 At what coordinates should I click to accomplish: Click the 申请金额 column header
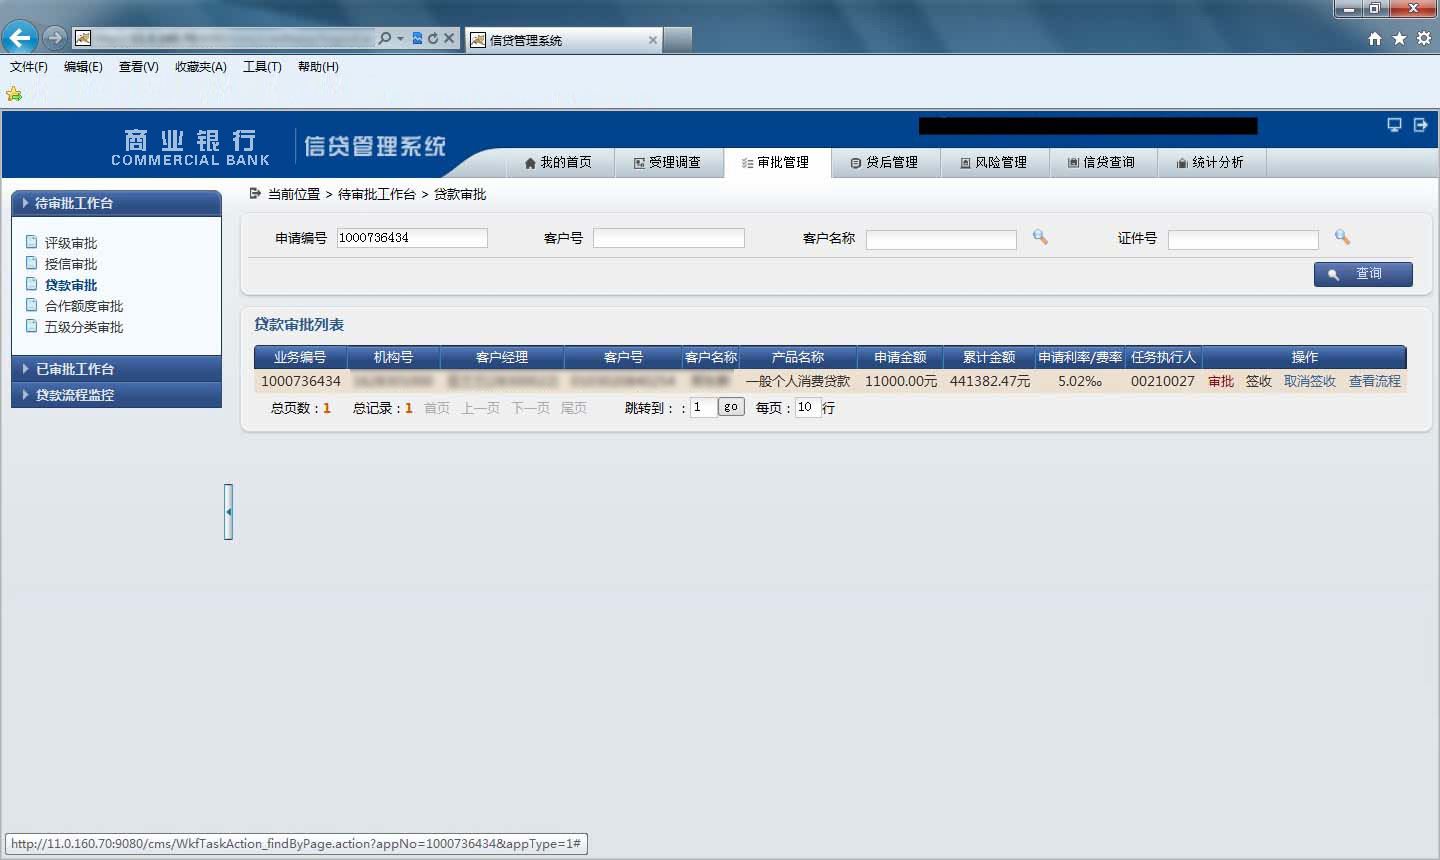click(900, 357)
